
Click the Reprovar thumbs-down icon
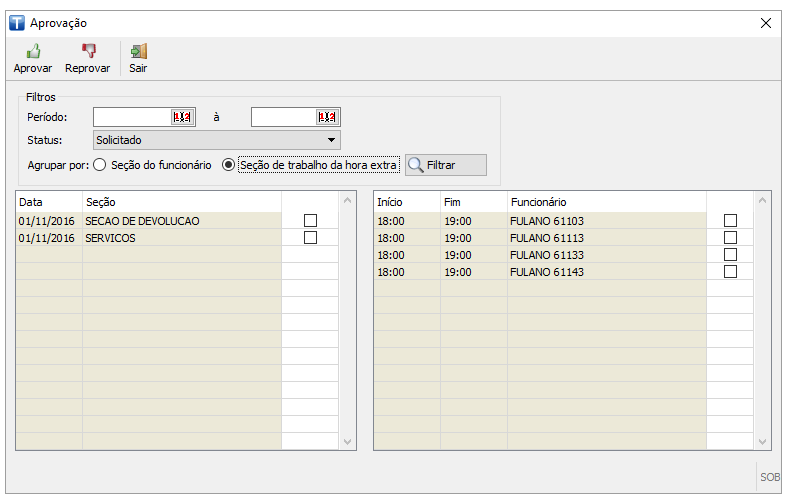click(88, 52)
